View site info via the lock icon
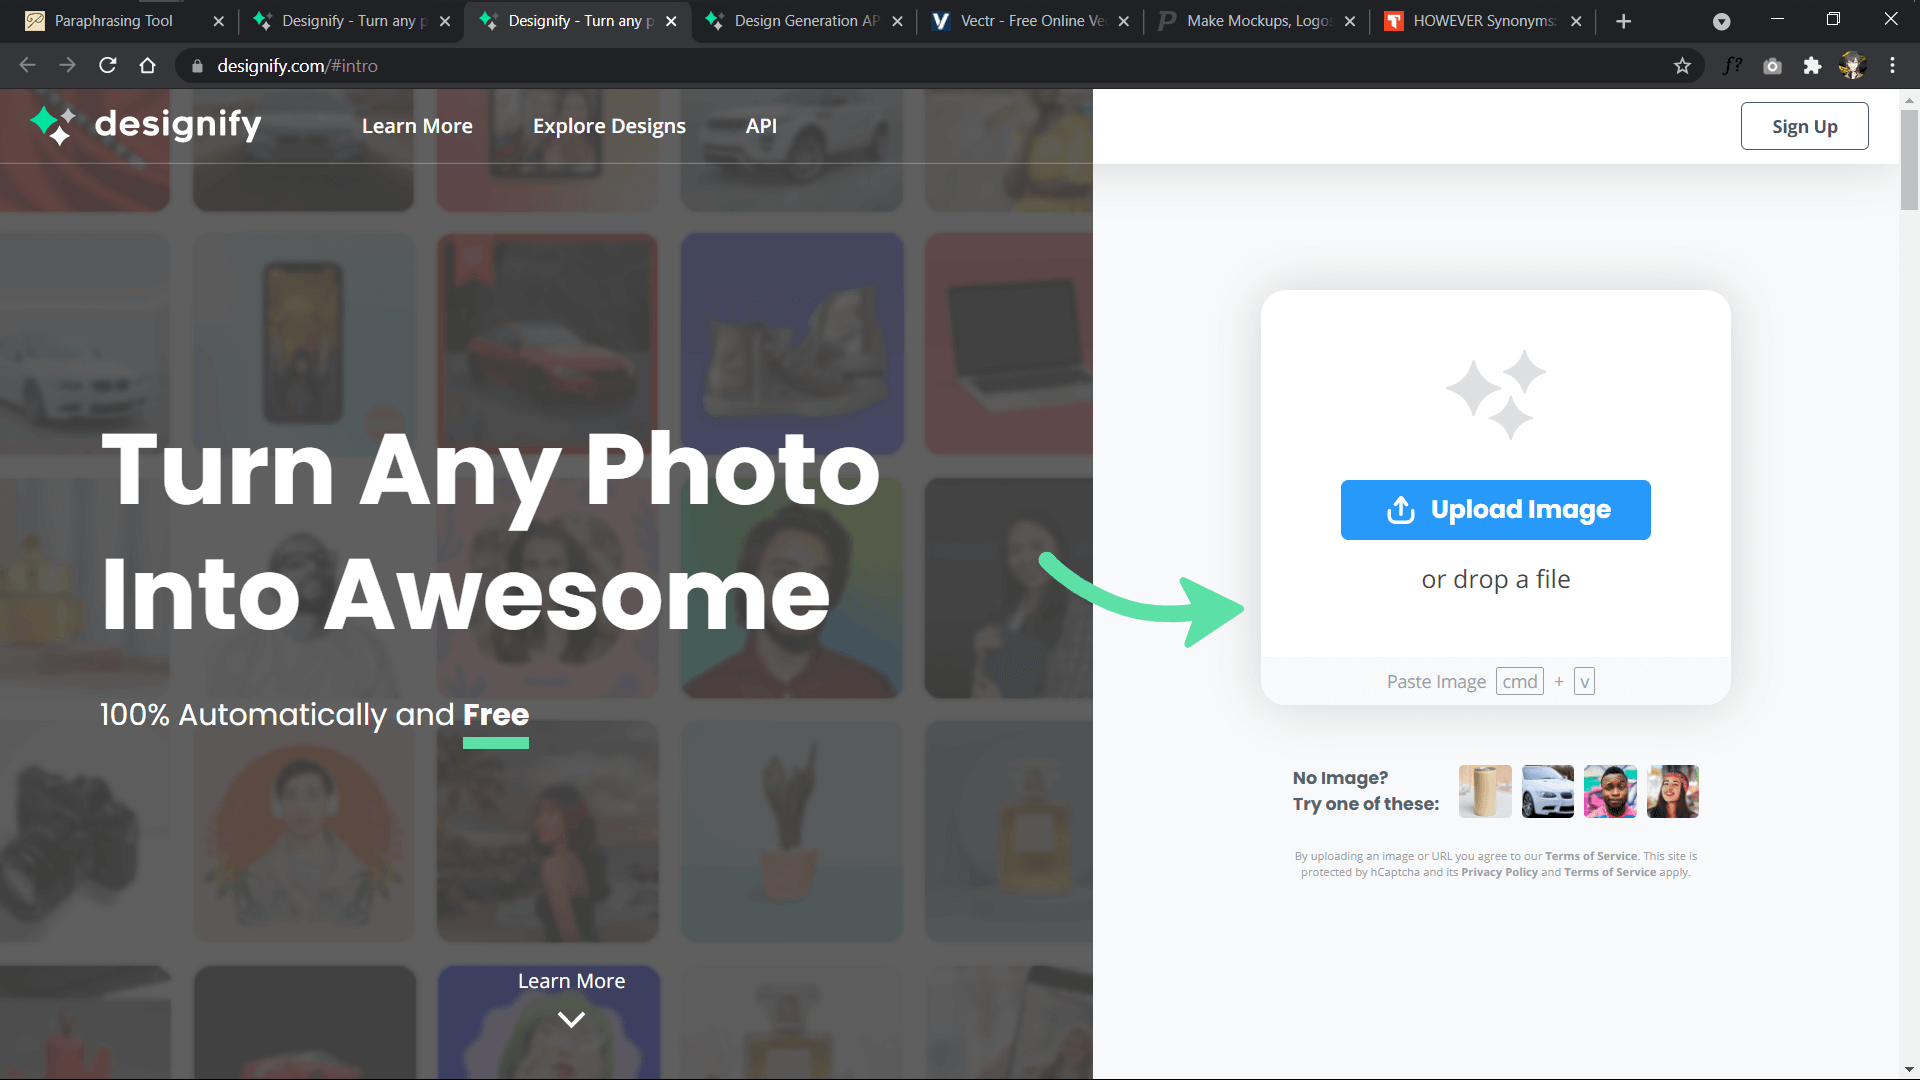The height and width of the screenshot is (1080, 1920). point(197,66)
